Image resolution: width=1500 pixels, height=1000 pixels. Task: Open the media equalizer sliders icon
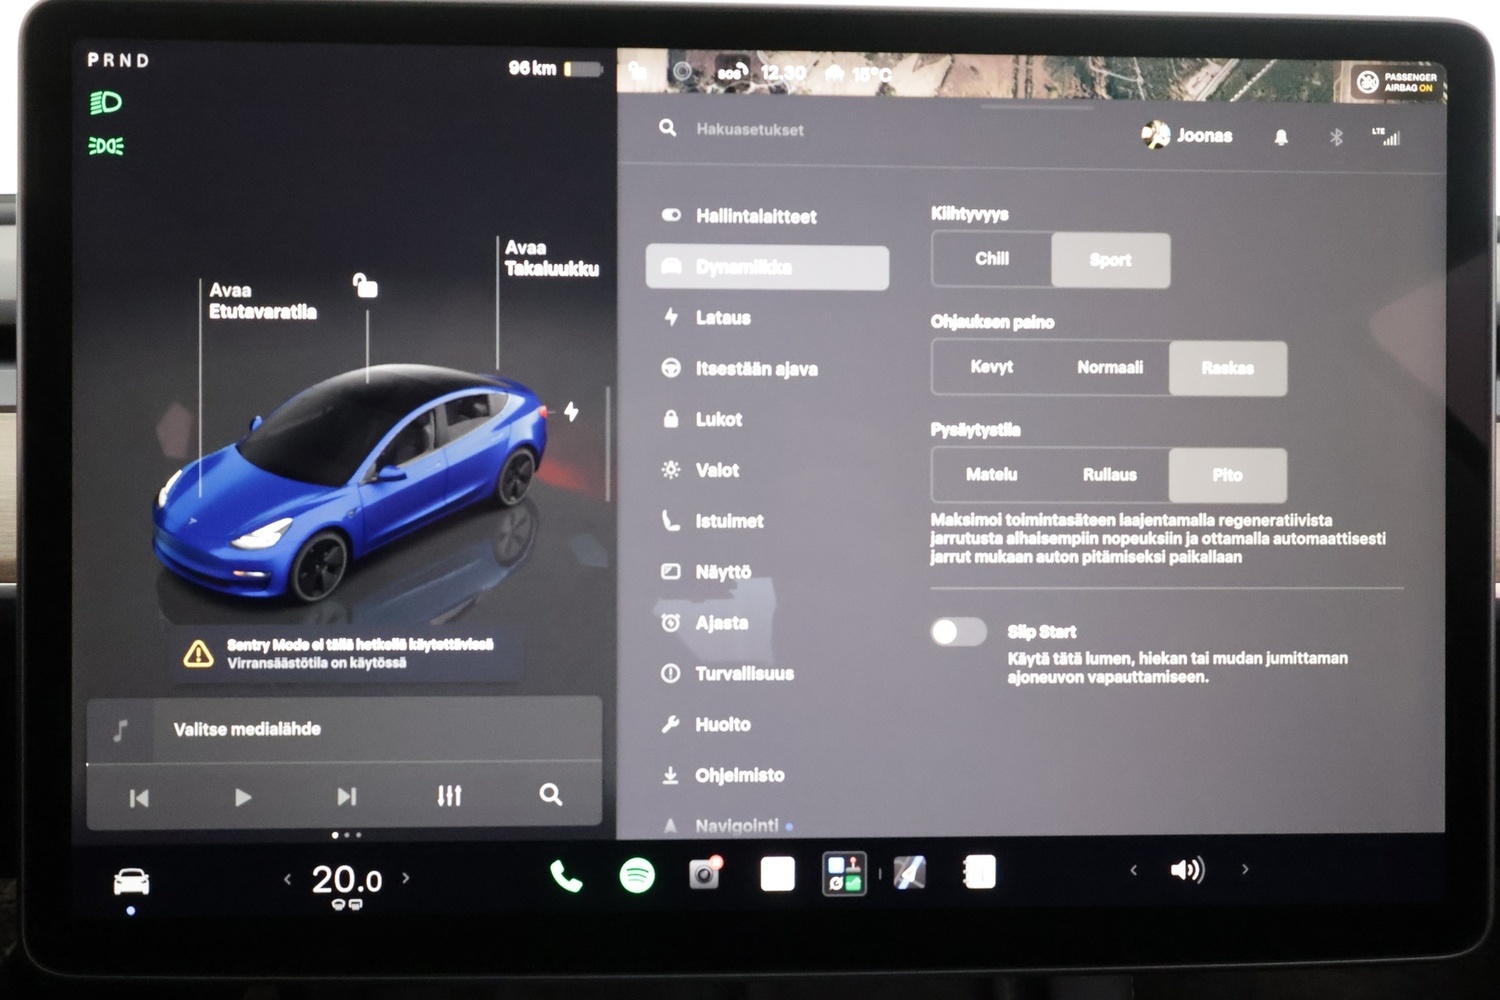pos(449,796)
